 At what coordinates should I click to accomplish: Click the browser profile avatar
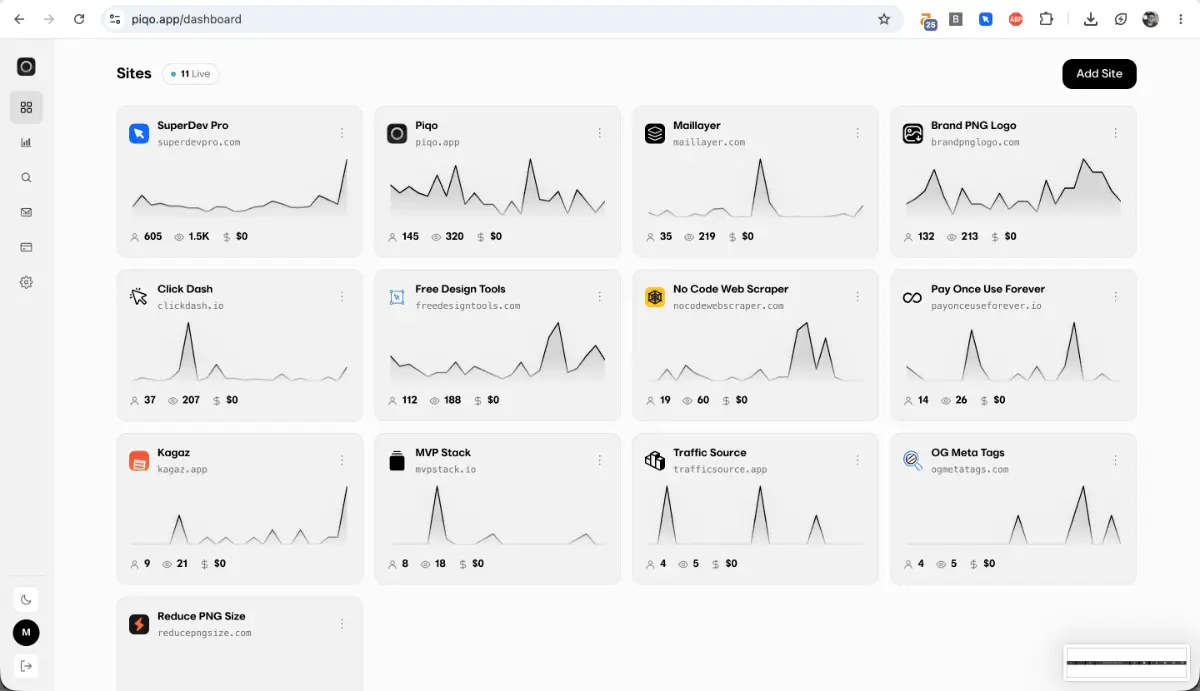(1151, 19)
